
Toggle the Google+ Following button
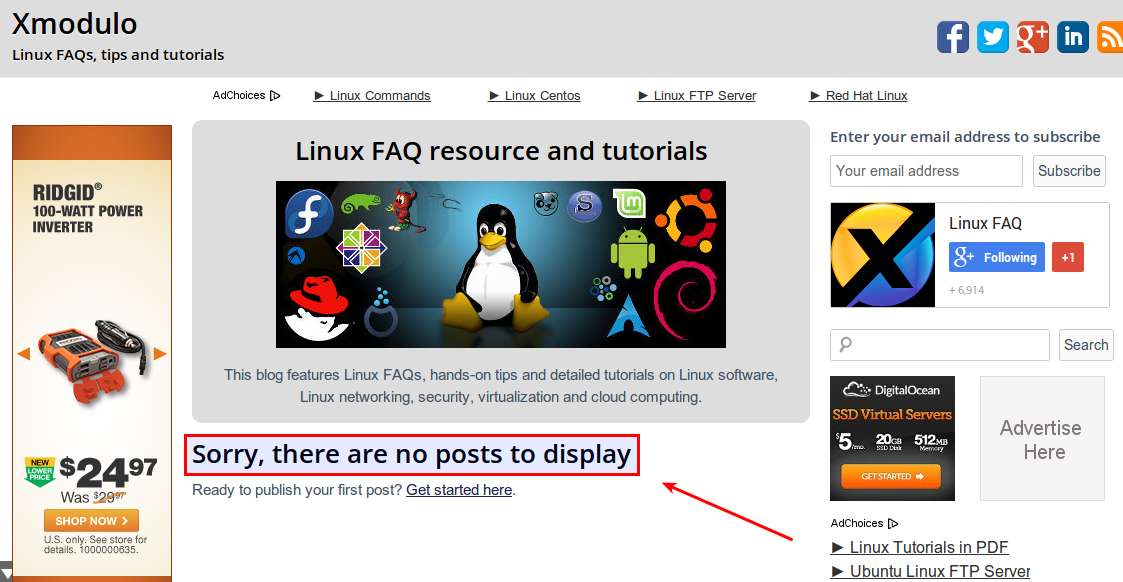pyautogui.click(x=996, y=257)
